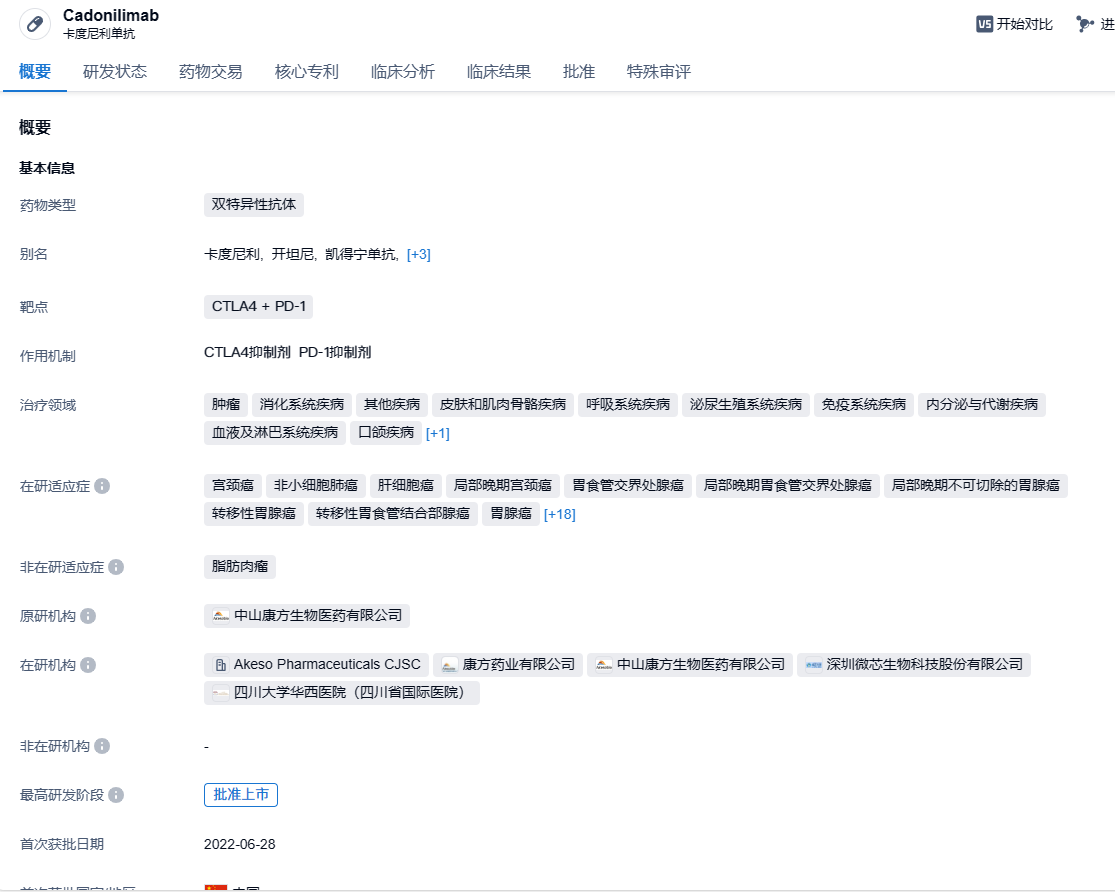Screen dimensions: 1115x892
Task: Expand [+18] more active indications
Action: (x=559, y=515)
